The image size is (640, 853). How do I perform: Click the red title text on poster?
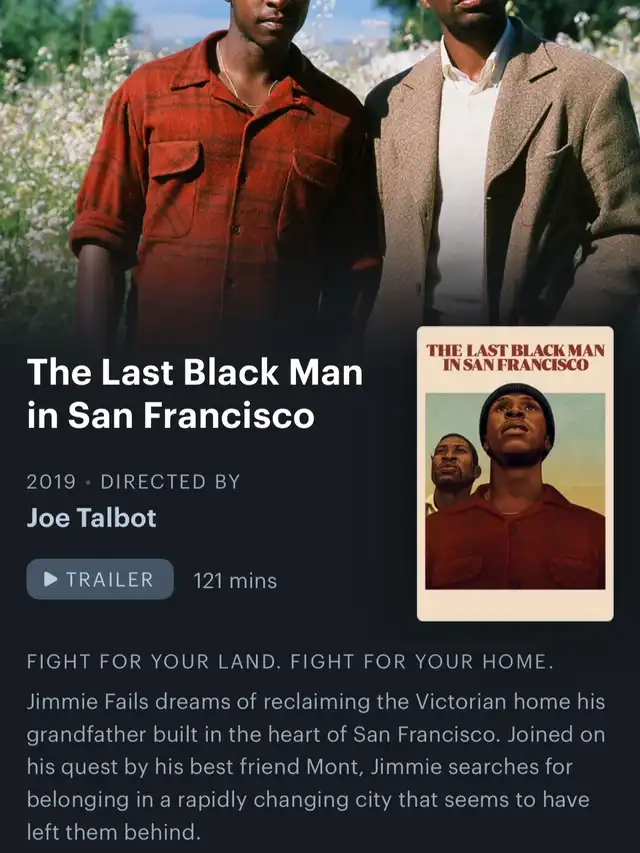(515, 357)
